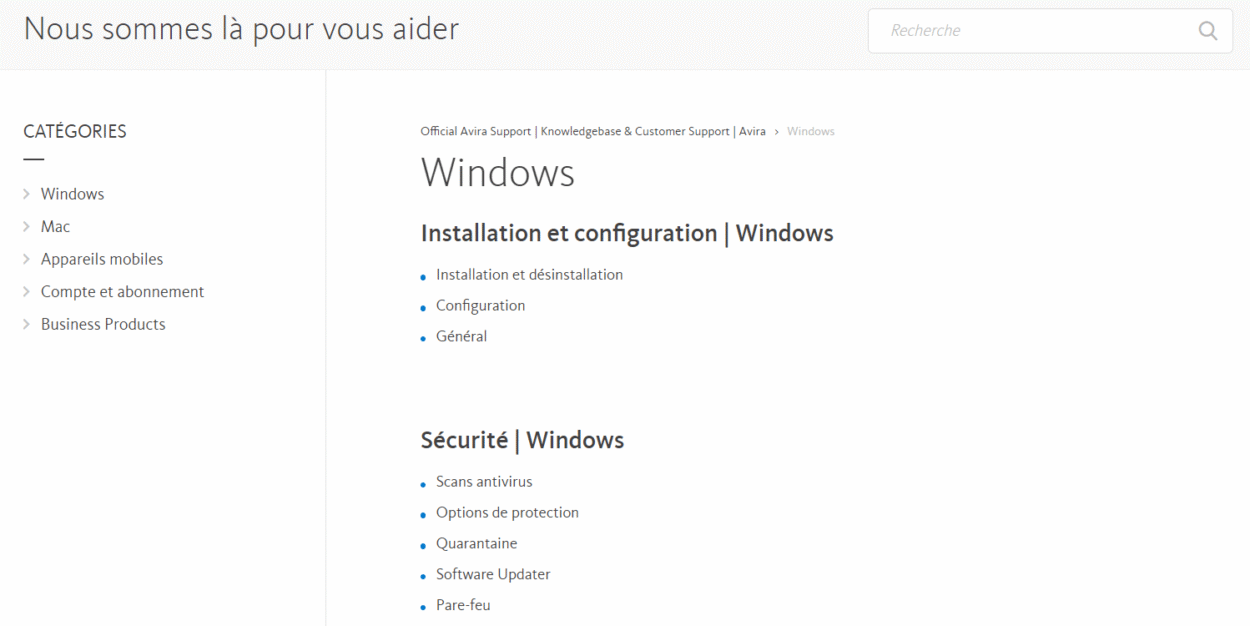Open the Configuration link
Screen dimensions: 1250x626
(x=480, y=306)
